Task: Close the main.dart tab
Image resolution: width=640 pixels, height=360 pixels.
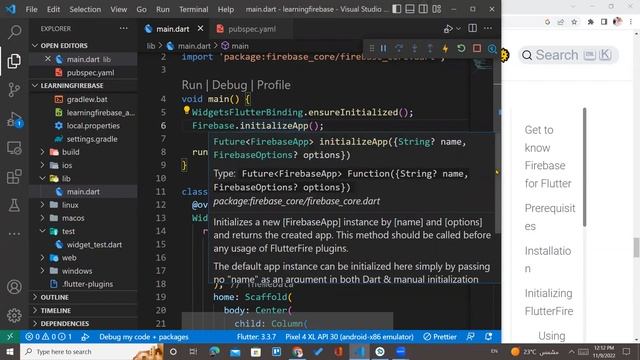Action: [x=200, y=29]
